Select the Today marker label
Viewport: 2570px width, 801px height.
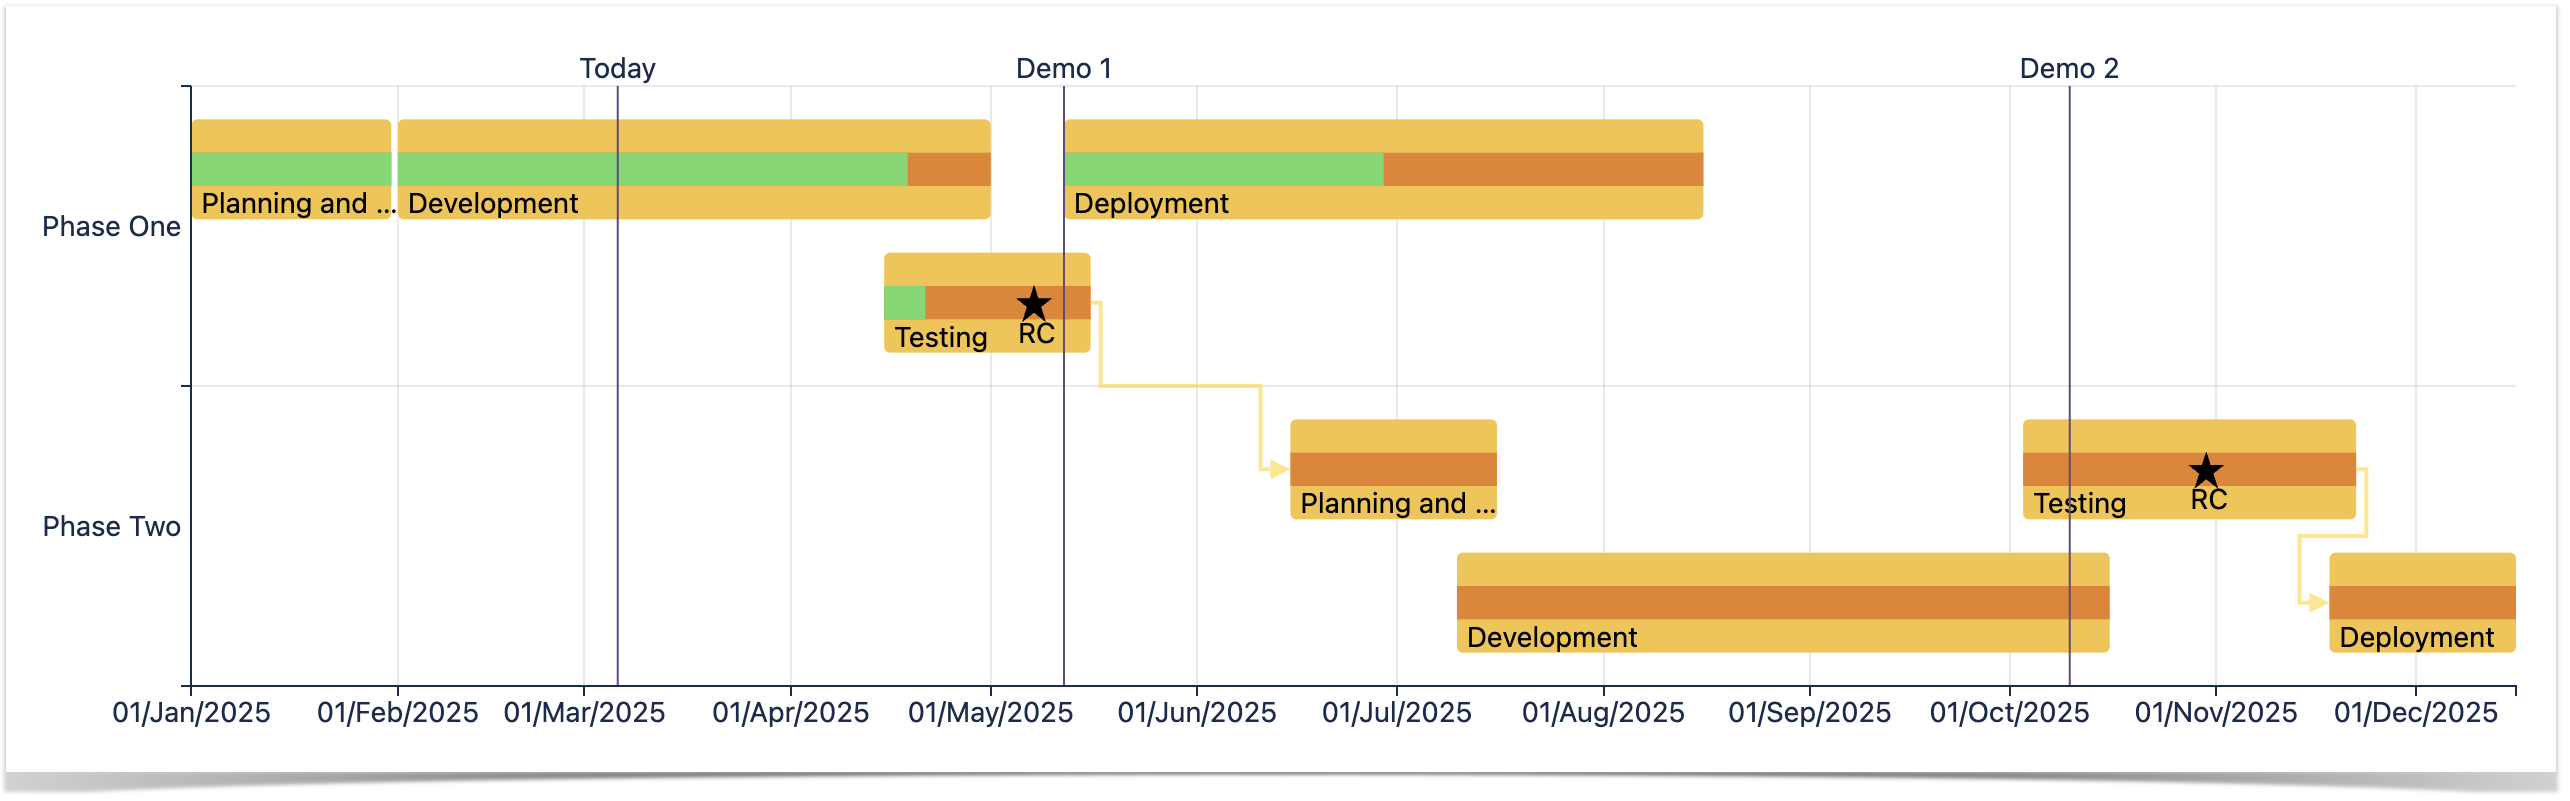pos(617,68)
